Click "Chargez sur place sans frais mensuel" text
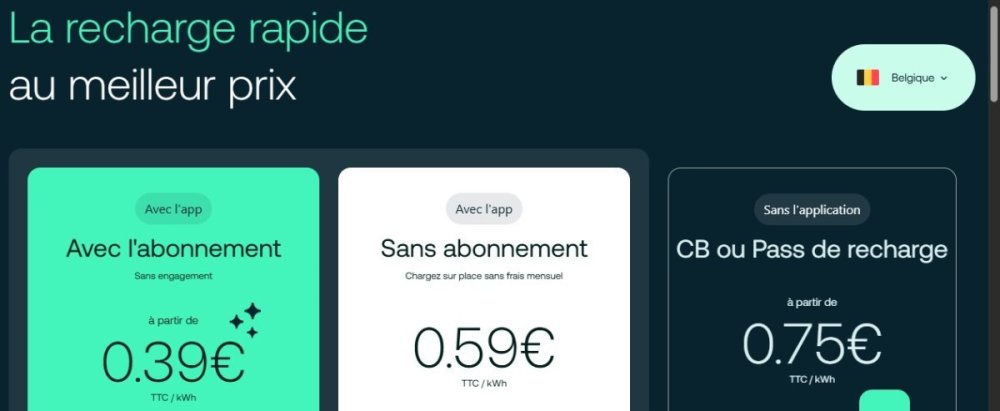The image size is (1000, 411). [484, 275]
